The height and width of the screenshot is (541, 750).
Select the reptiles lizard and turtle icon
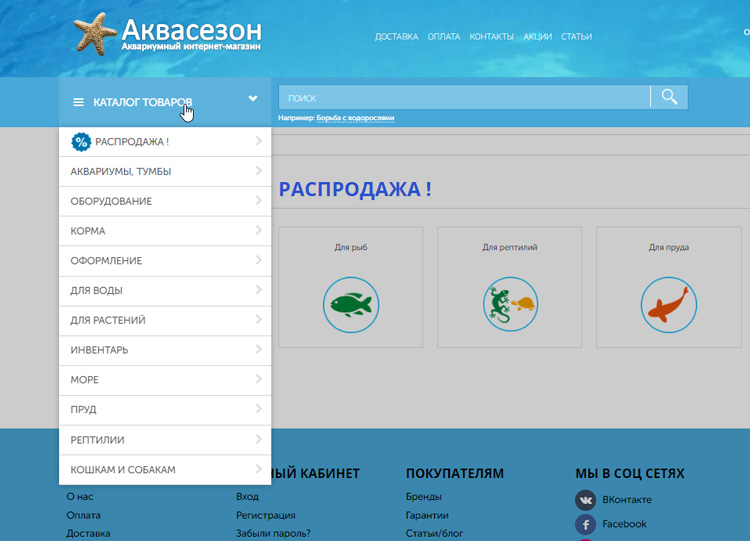point(509,304)
